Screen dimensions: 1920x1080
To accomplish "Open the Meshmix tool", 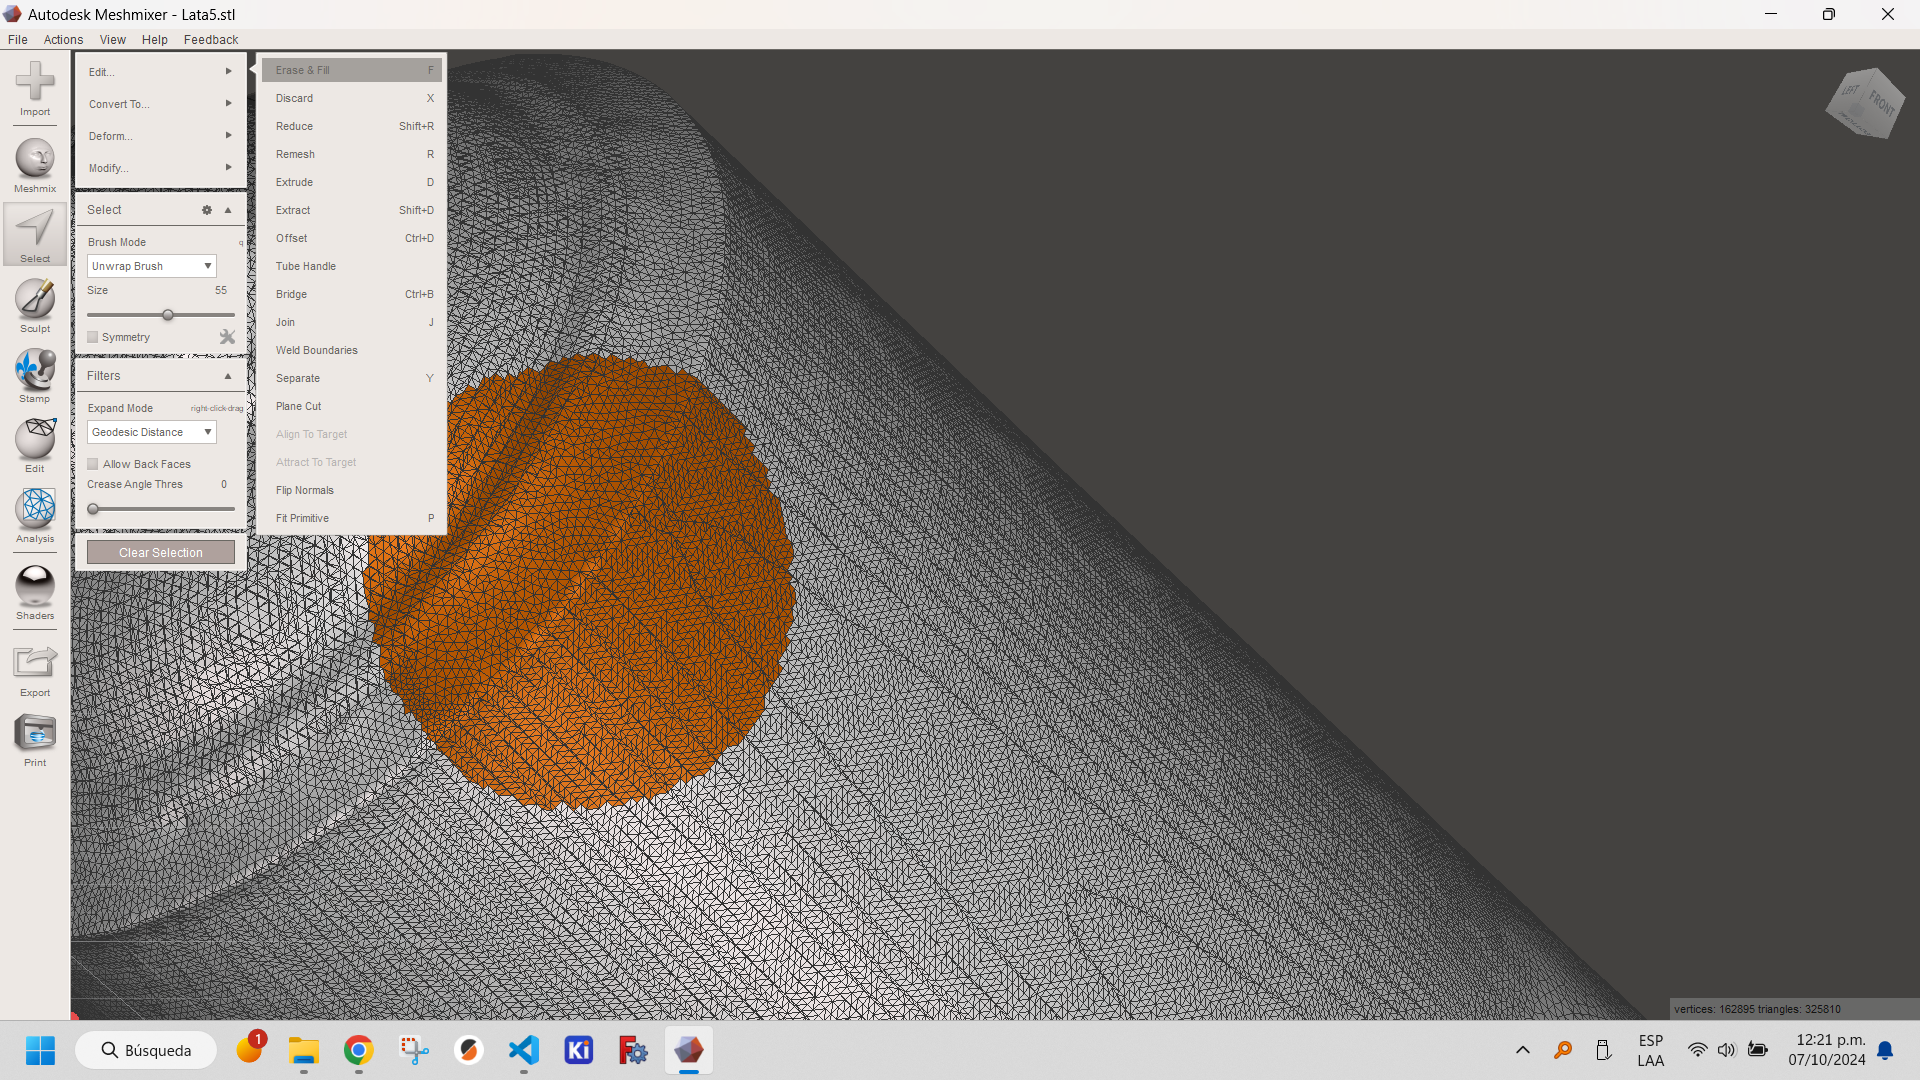I will point(35,166).
